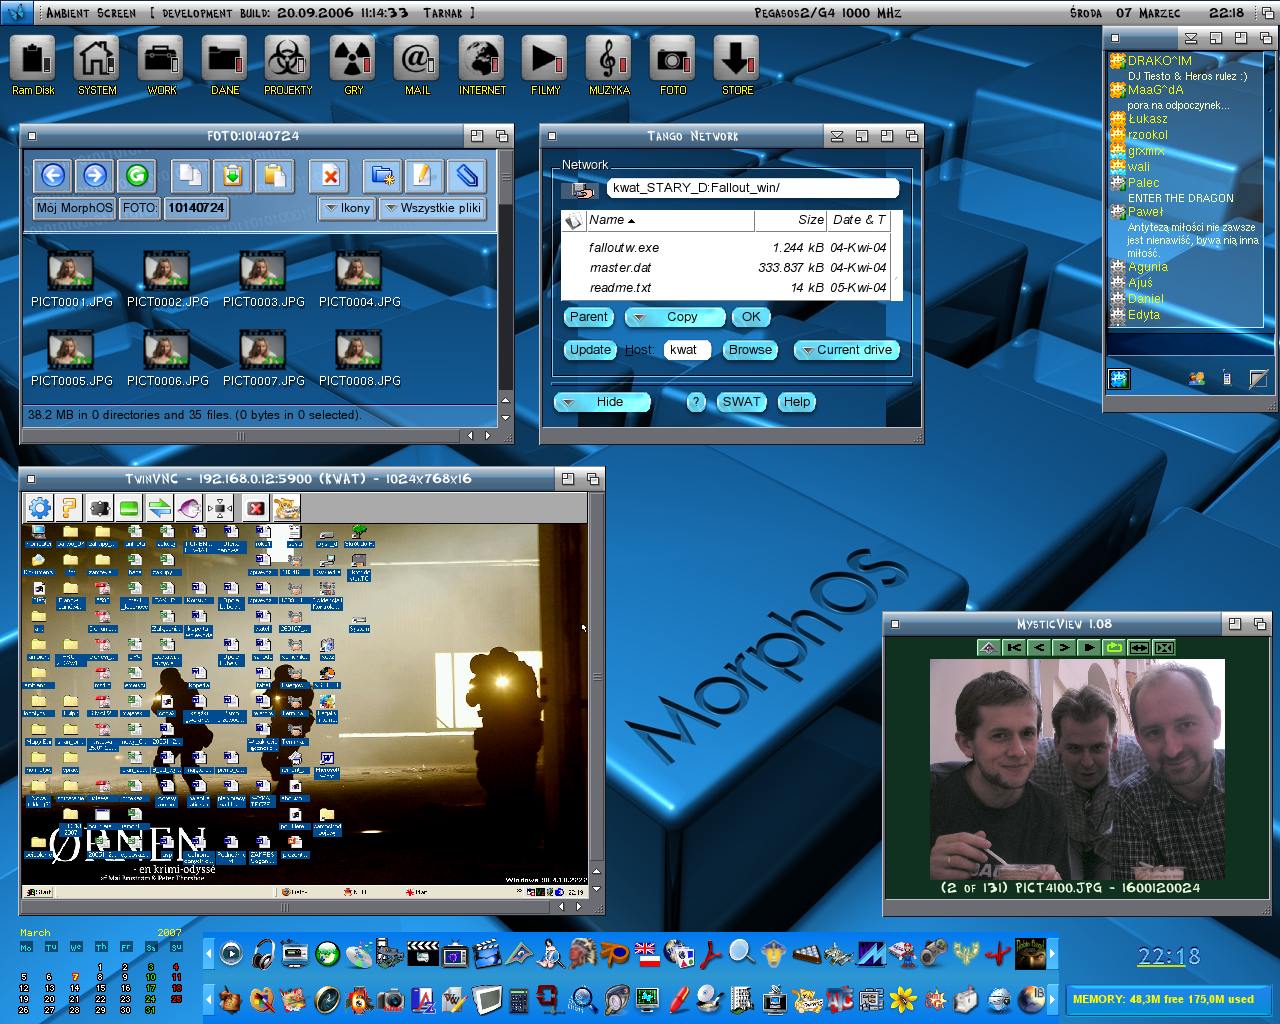
Task: Open TwinVNC settings gear icon
Action: tap(38, 508)
